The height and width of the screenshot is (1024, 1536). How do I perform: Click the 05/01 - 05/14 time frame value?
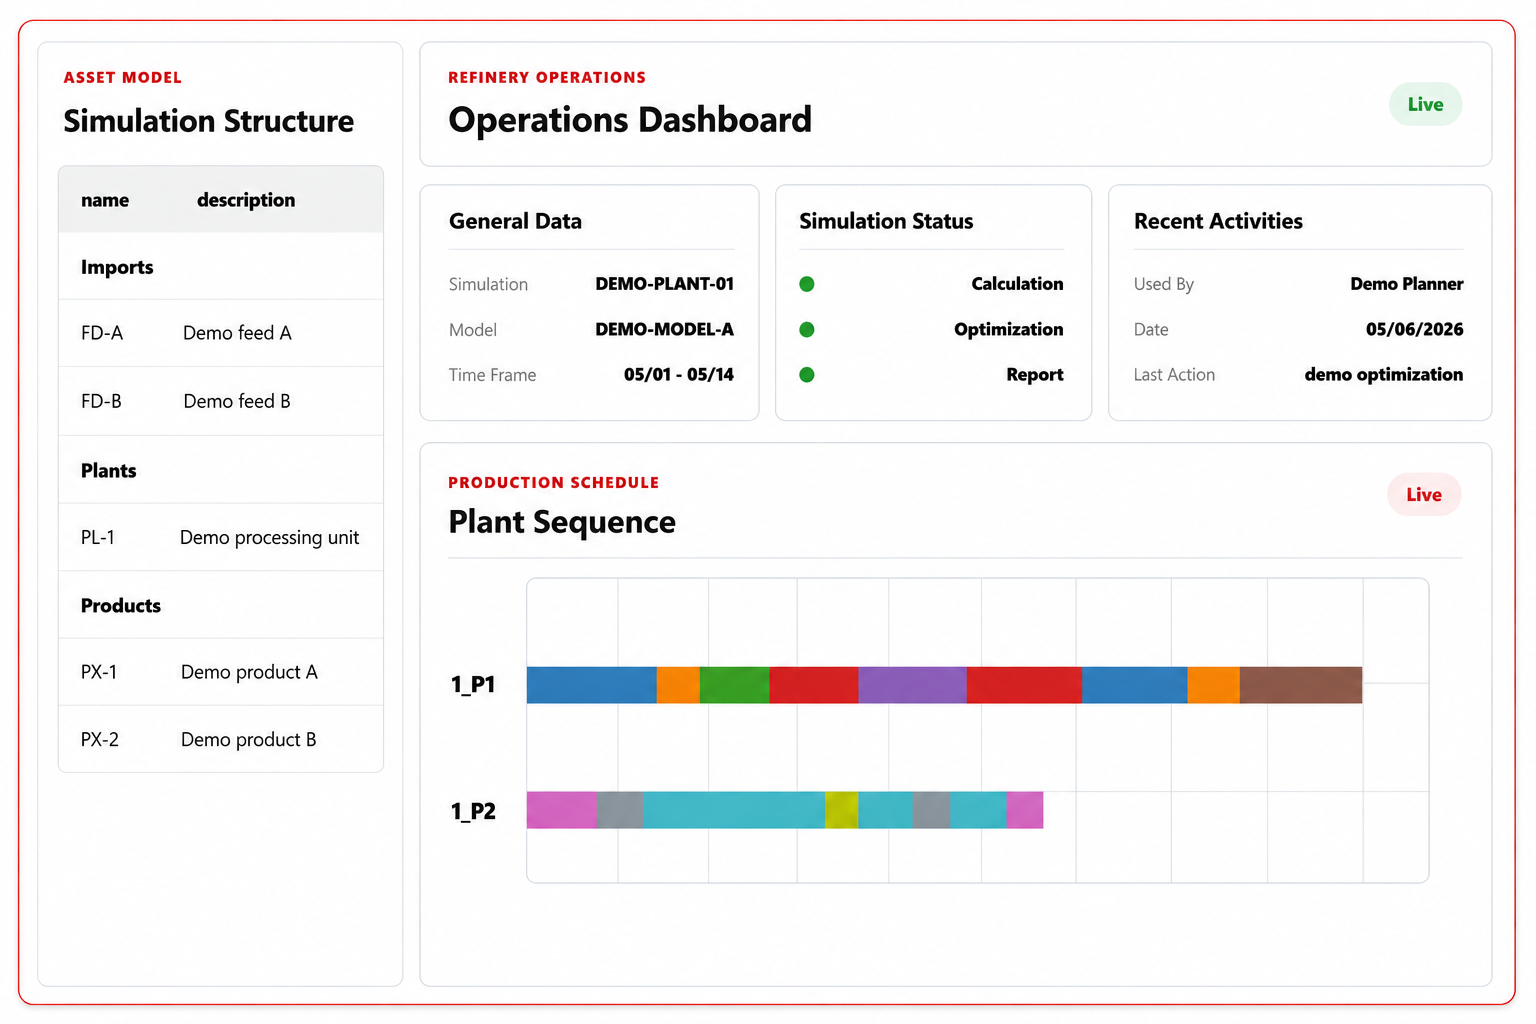pos(678,375)
